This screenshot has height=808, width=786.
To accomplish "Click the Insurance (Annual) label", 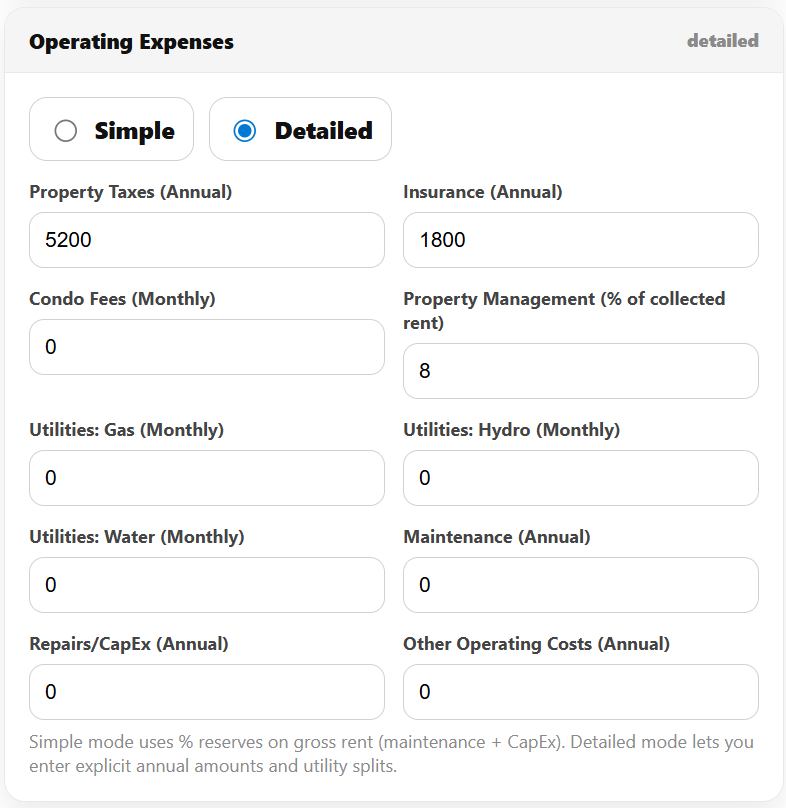I will [x=483, y=192].
